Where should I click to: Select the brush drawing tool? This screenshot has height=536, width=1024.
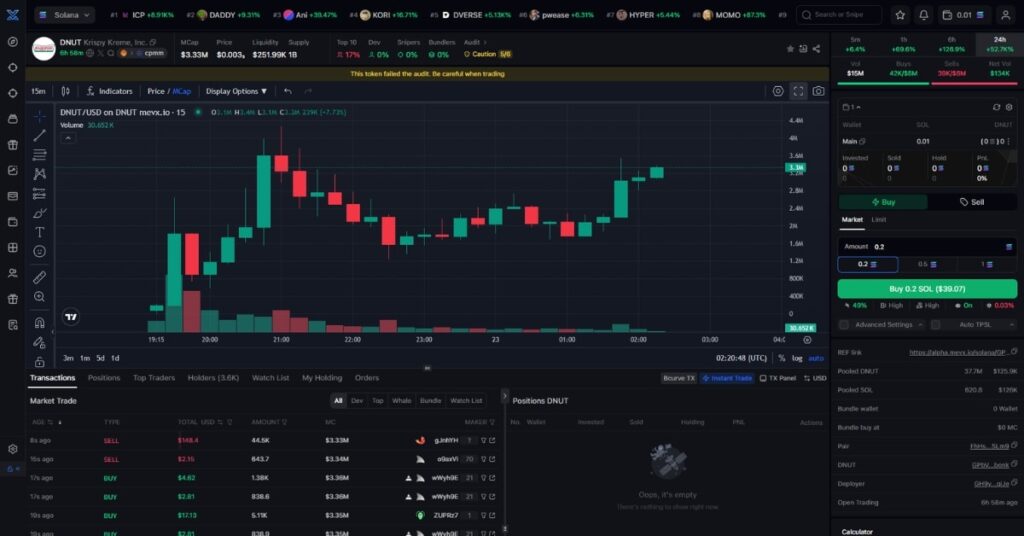[40, 213]
